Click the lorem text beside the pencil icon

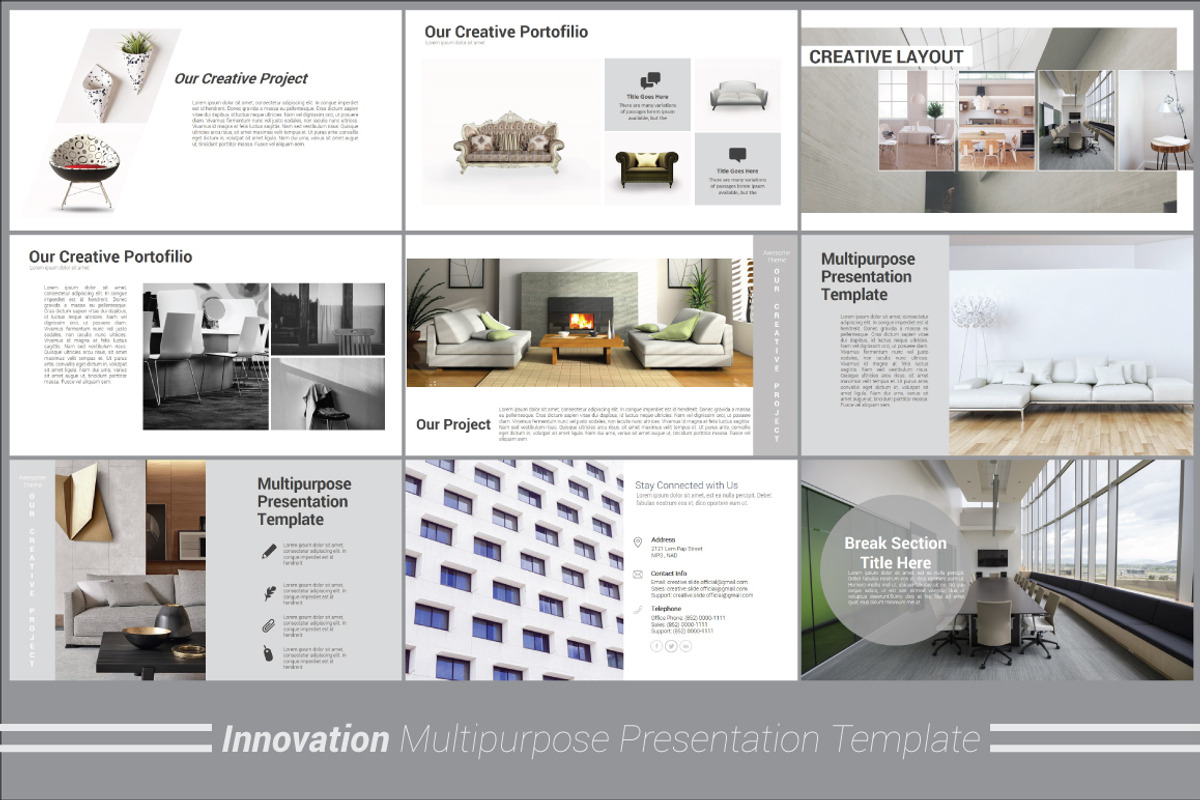(x=314, y=552)
